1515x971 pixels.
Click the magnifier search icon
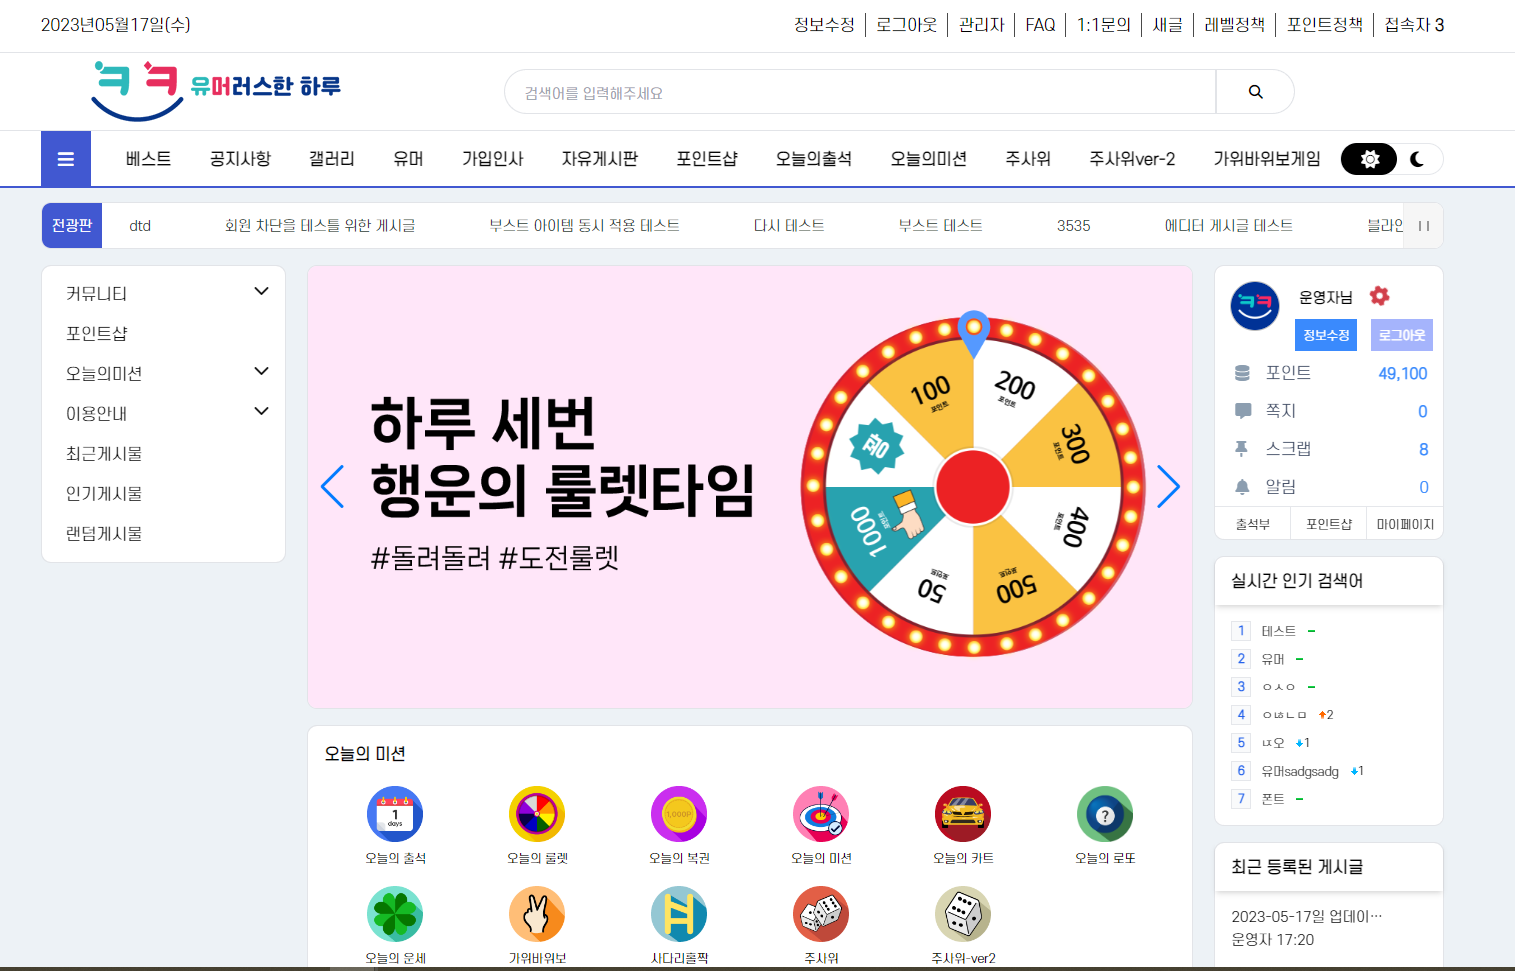tap(1255, 92)
